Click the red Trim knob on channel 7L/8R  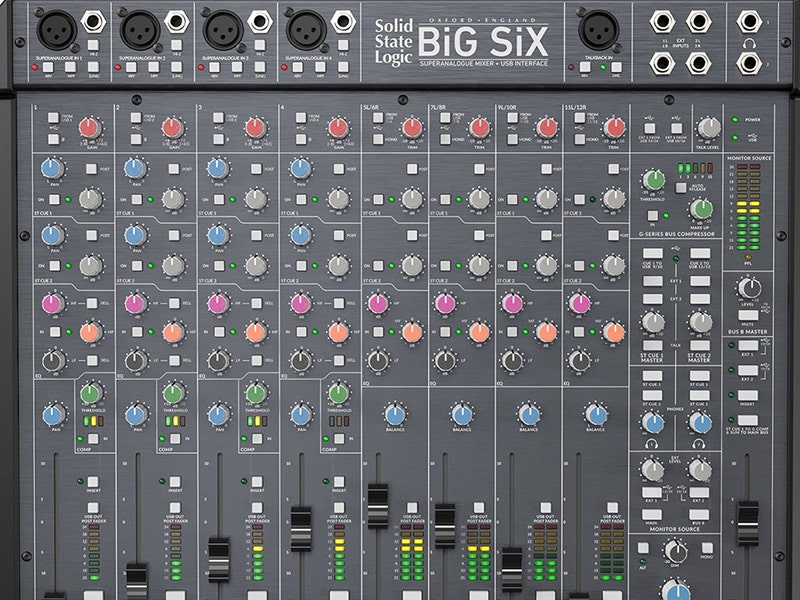479,128
